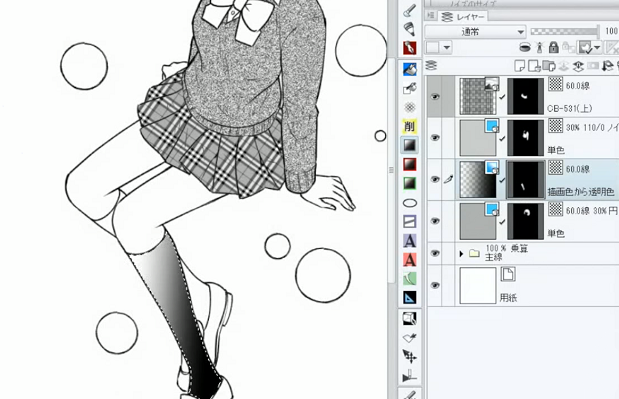Click the opacity value 100 field

pos(610,31)
